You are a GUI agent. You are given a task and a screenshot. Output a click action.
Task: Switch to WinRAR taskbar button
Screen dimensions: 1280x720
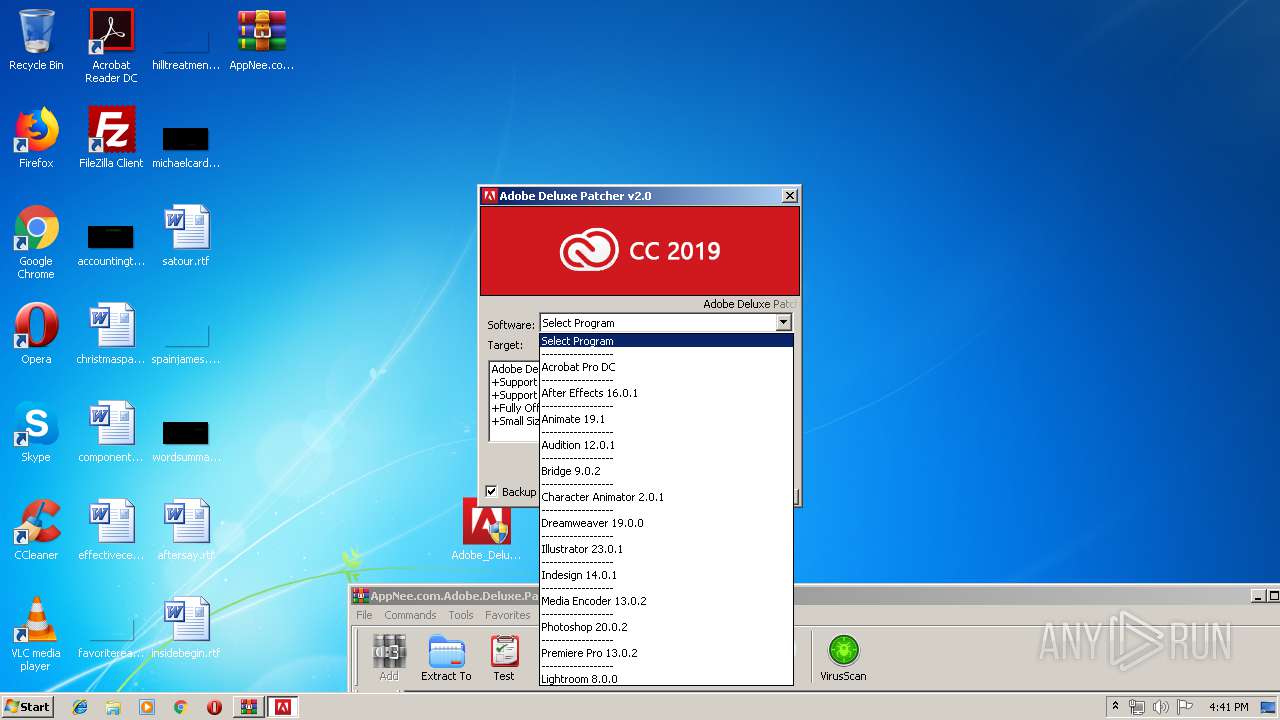(x=249, y=707)
